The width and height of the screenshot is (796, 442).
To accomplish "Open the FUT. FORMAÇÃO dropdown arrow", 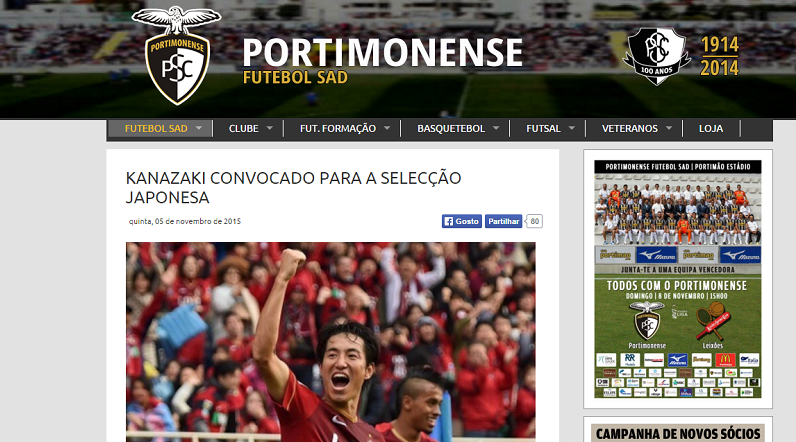I will click(x=387, y=128).
